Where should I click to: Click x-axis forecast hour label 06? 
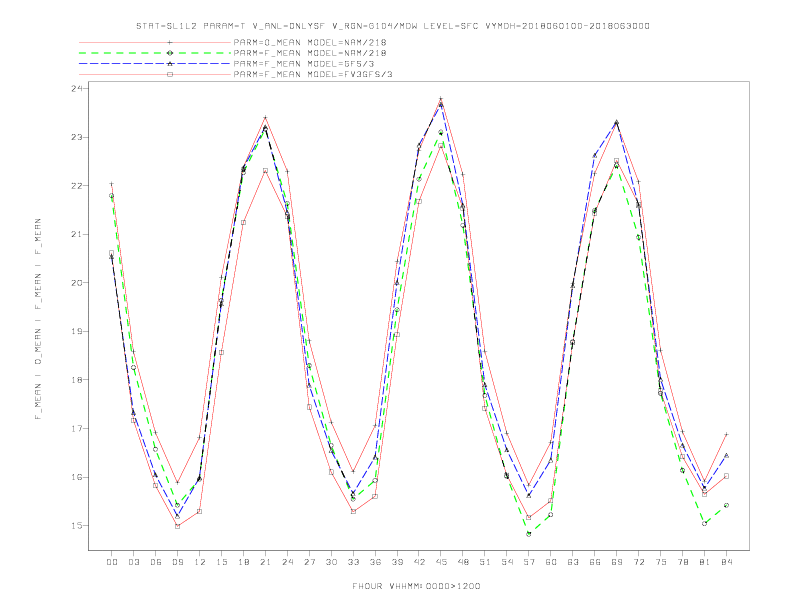(x=156, y=562)
